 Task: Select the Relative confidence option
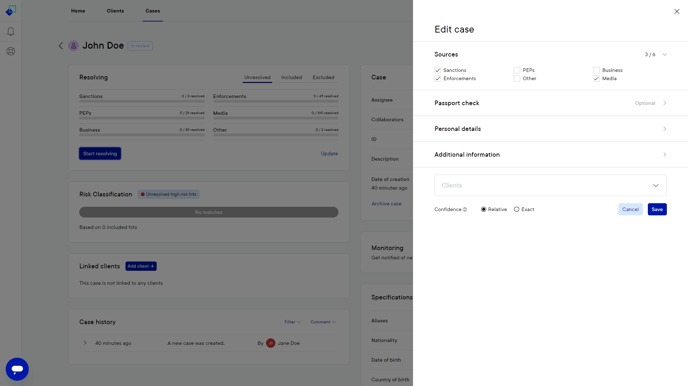(x=484, y=210)
